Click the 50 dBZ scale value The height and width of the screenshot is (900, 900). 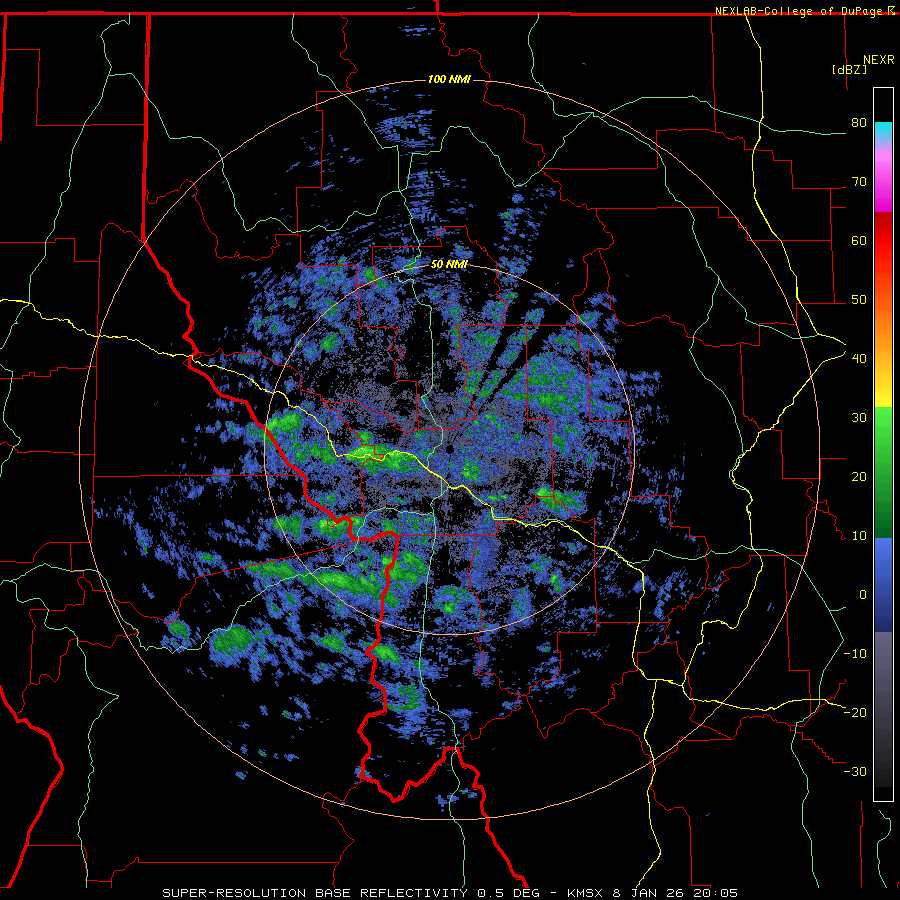pyautogui.click(x=859, y=300)
